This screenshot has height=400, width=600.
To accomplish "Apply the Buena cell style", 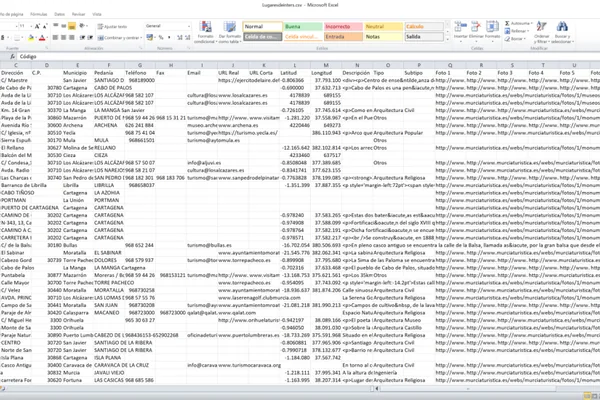I will click(303, 26).
